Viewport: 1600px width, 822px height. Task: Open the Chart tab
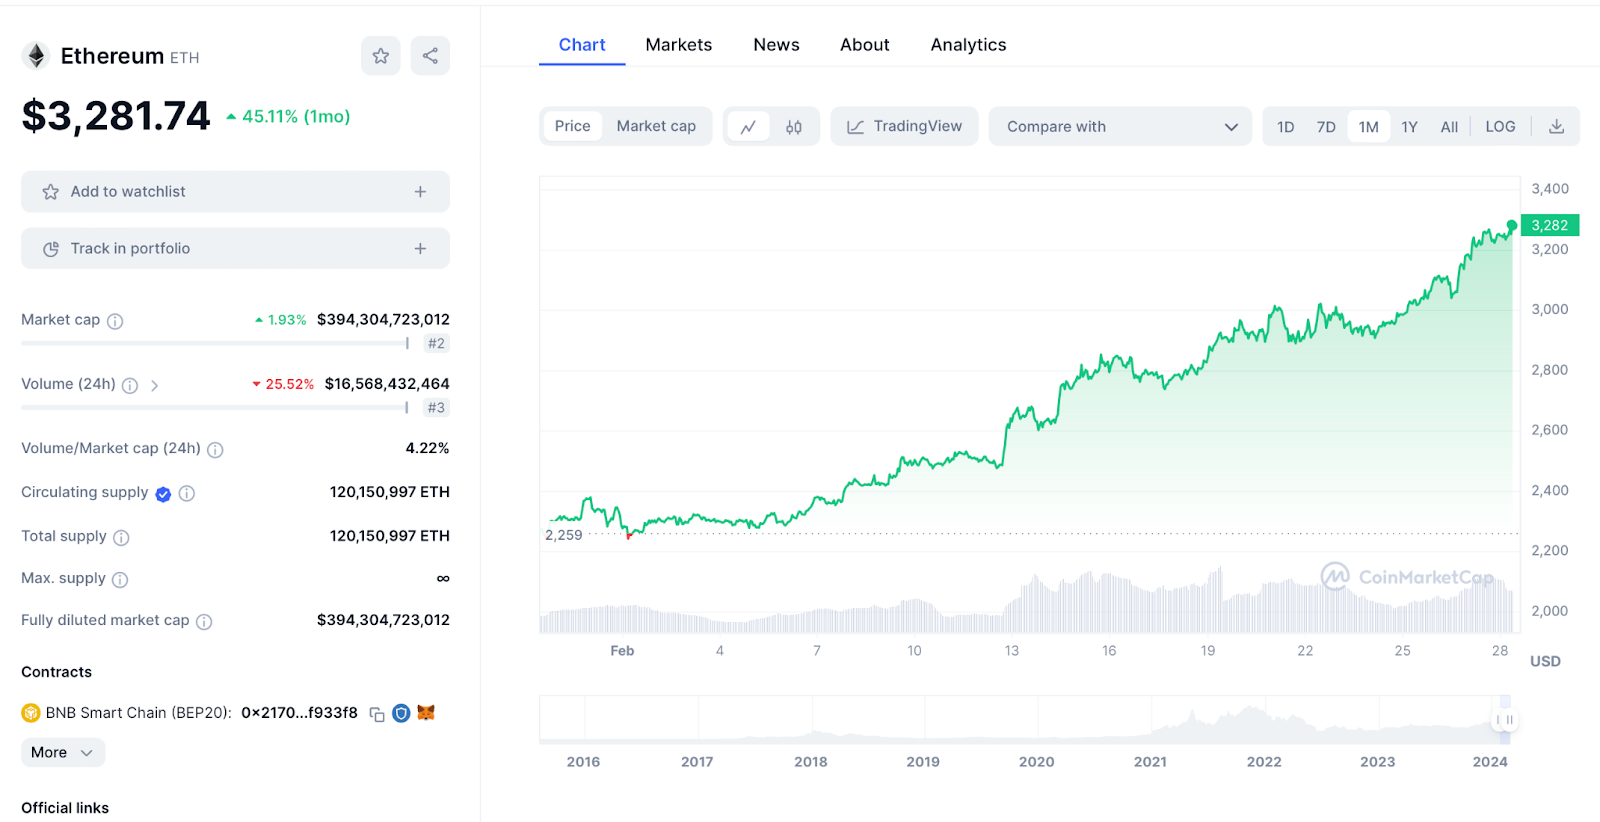pos(582,45)
